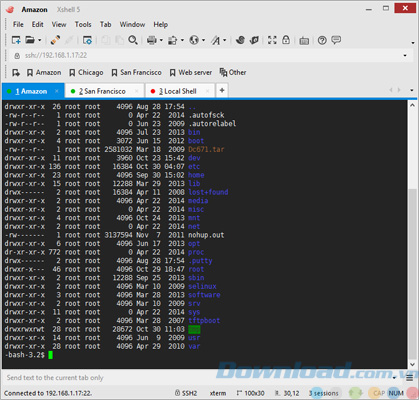Close the 3 Local Shell tab
Image resolution: width=419 pixels, height=400 pixels.
[x=207, y=91]
